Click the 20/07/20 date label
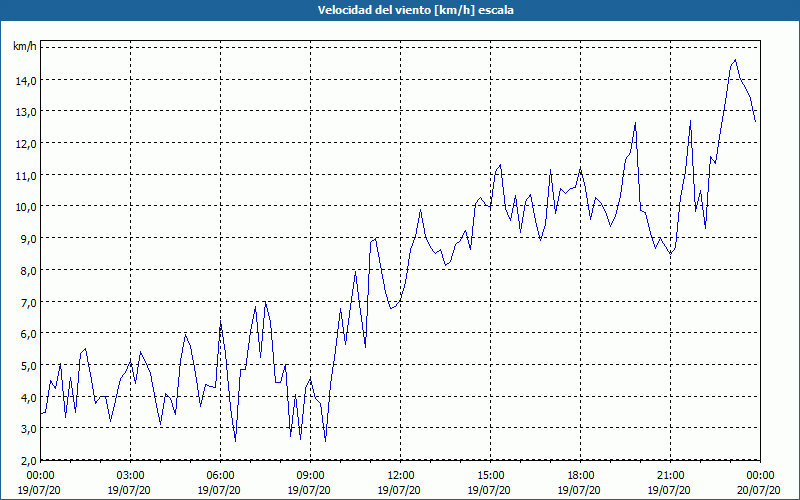Image resolution: width=800 pixels, height=500 pixels. (759, 490)
